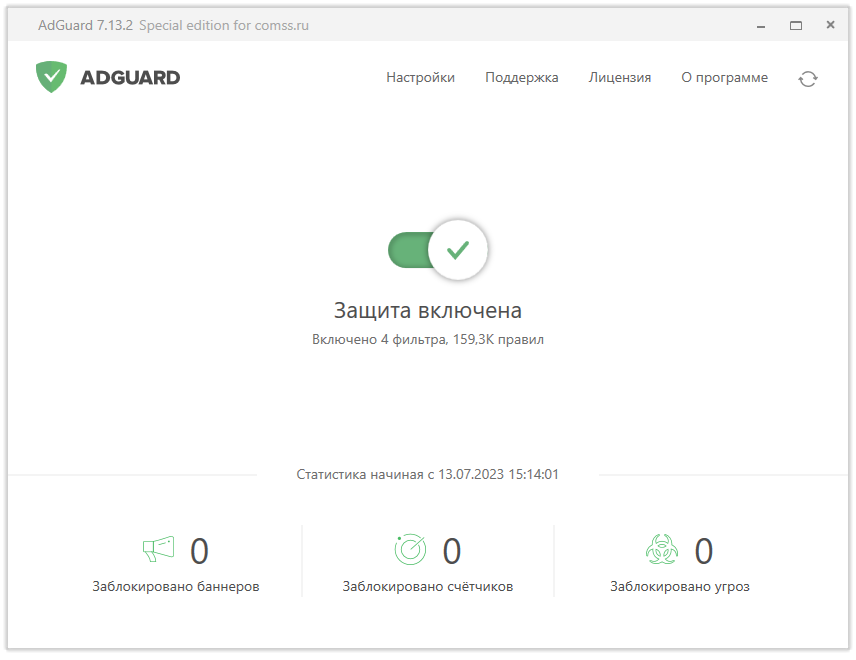Click the AdGuard green shield logo

(x=51, y=77)
